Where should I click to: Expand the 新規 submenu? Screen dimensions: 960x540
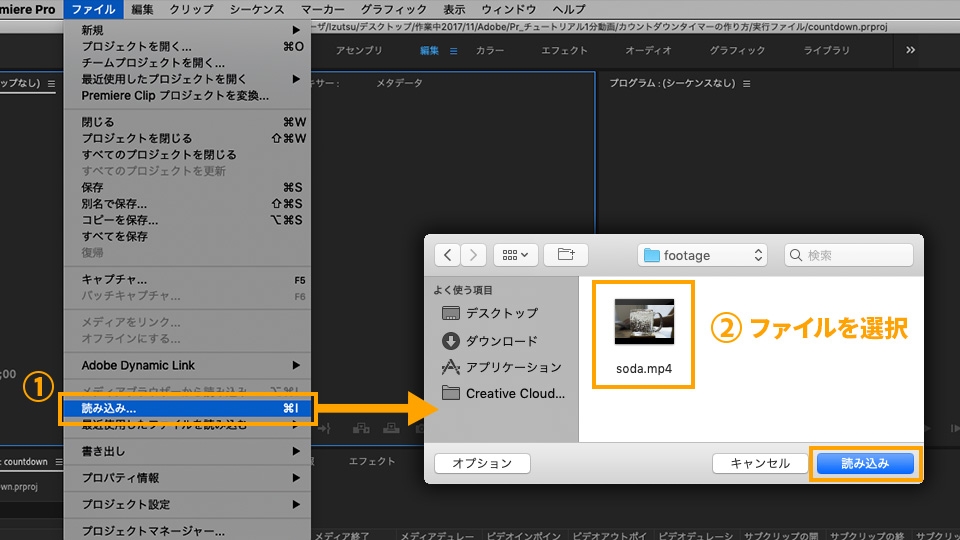tap(187, 30)
